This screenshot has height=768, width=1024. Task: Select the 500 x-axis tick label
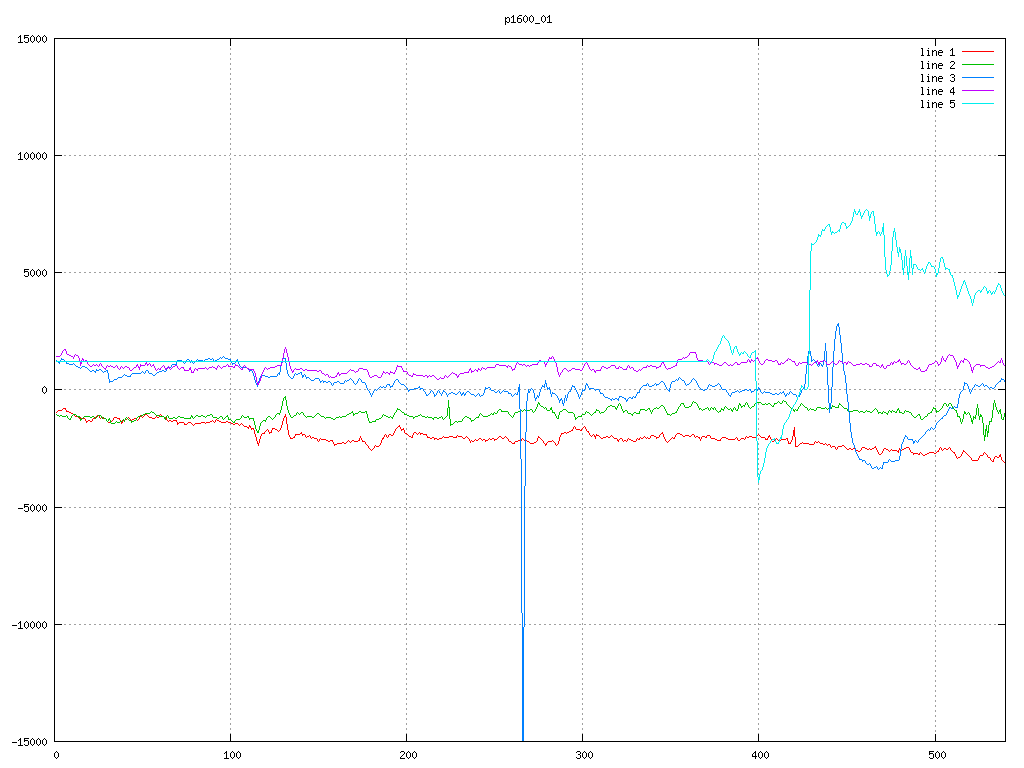coord(934,755)
